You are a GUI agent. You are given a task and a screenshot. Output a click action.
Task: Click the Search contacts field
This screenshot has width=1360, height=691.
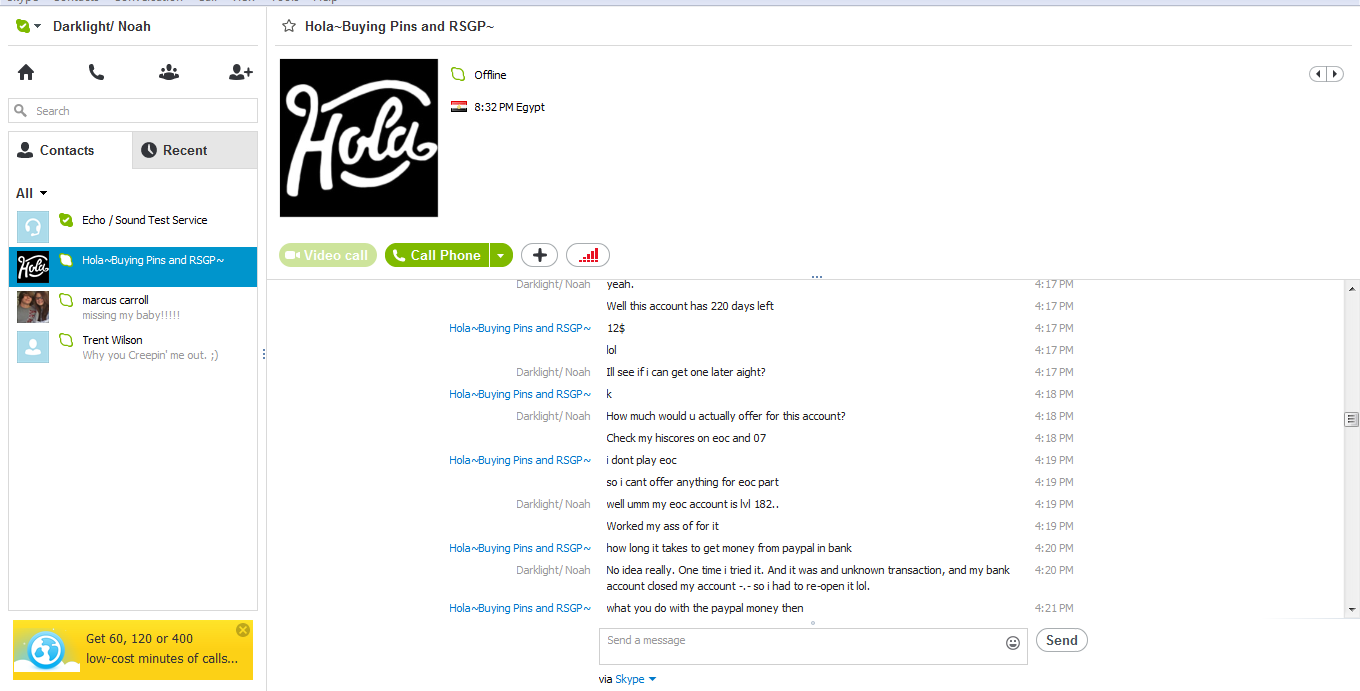(133, 111)
